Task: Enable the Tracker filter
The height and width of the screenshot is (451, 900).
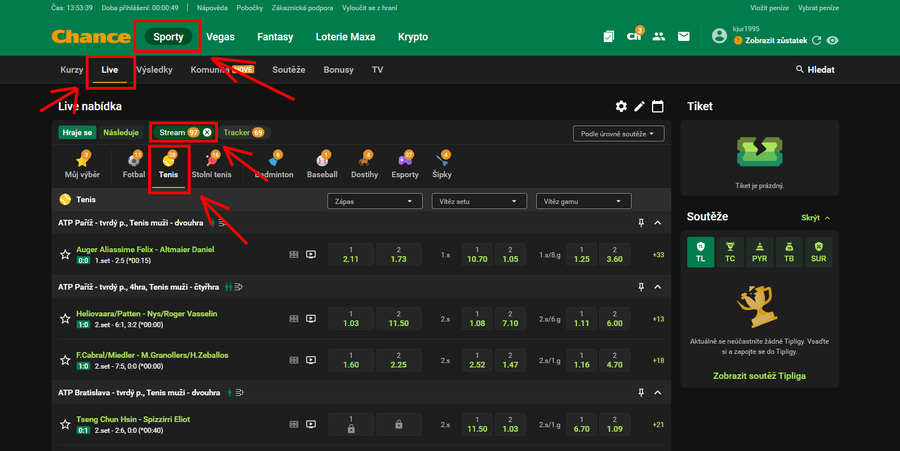Action: (243, 132)
